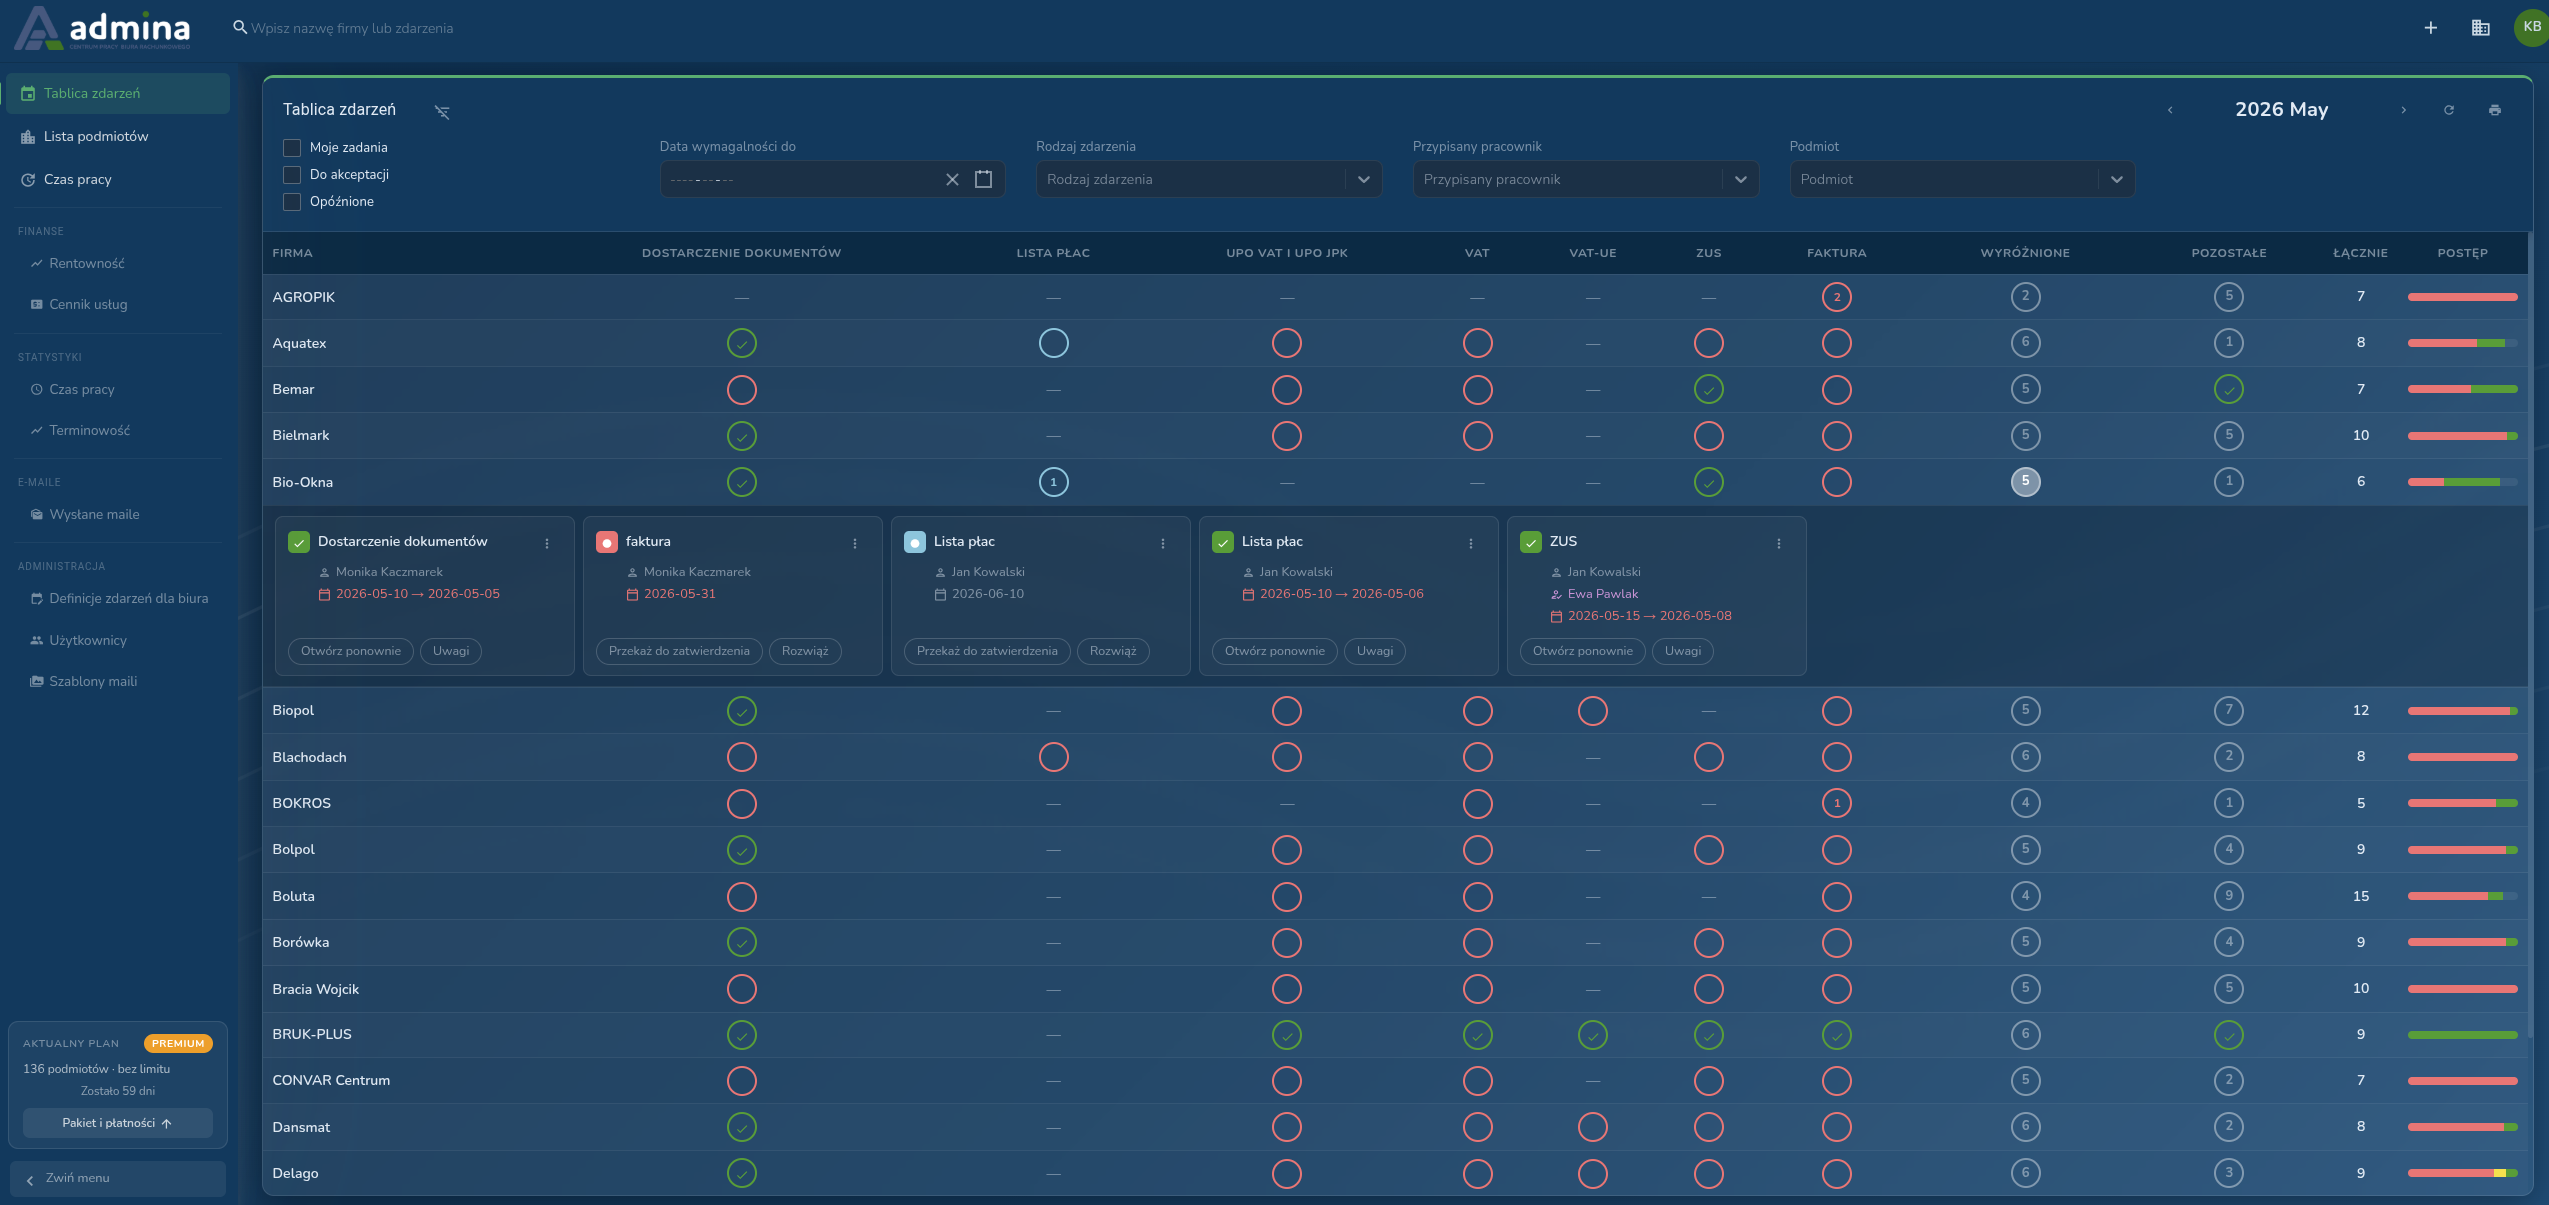Viewport: 2549px width, 1205px height.
Task: Open the KB user avatar menu
Action: tap(2531, 28)
